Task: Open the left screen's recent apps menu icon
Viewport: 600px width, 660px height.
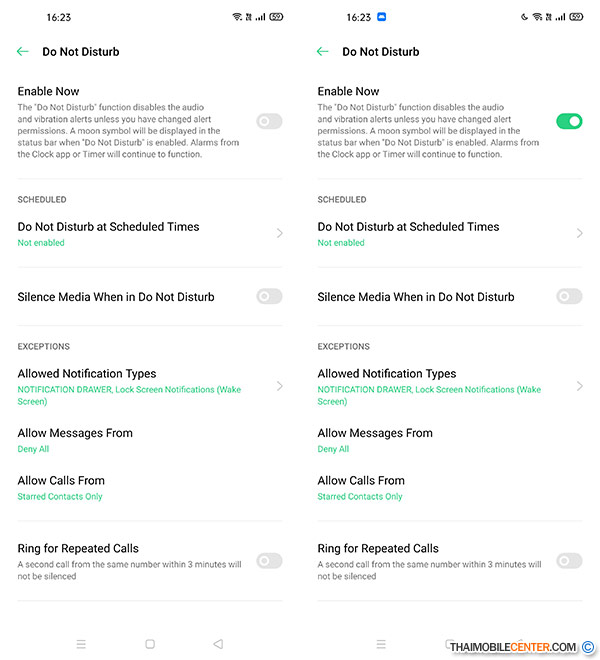Action: click(x=81, y=644)
